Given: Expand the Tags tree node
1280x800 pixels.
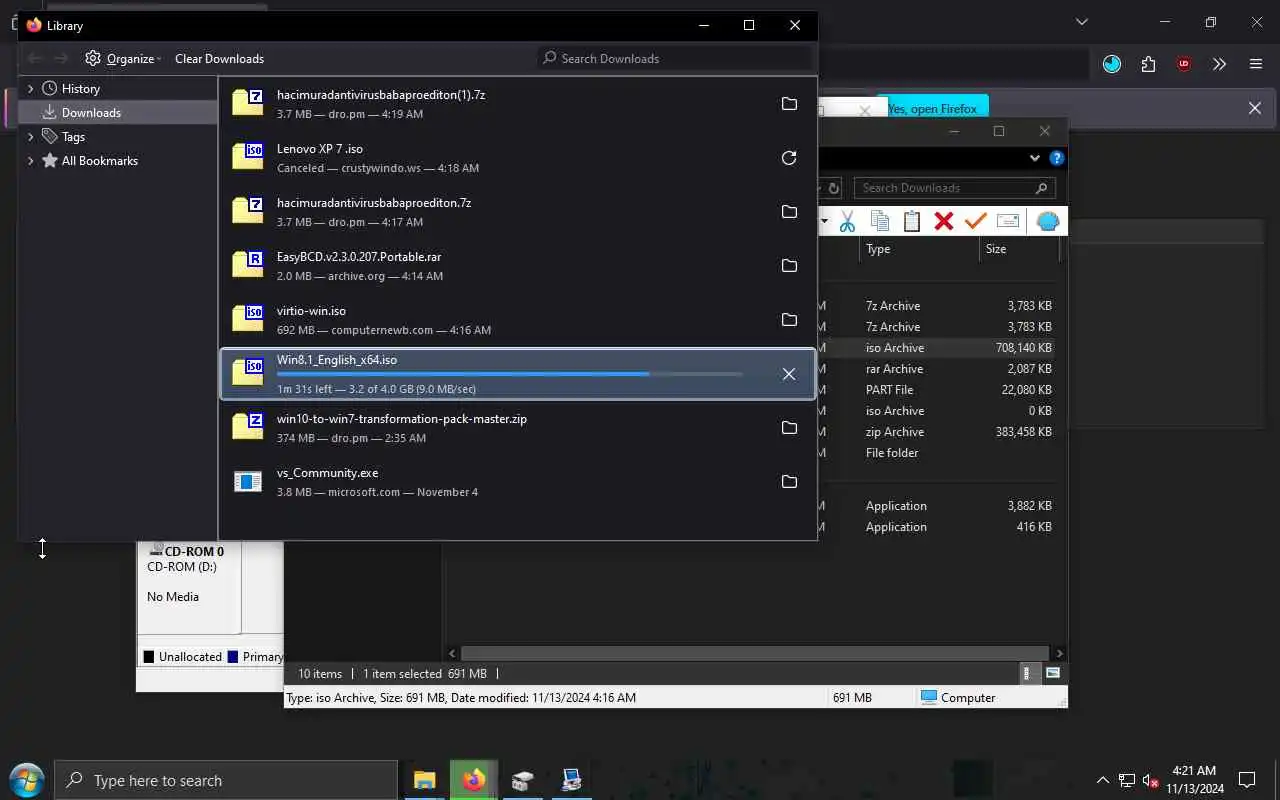Looking at the screenshot, I should click(30, 136).
